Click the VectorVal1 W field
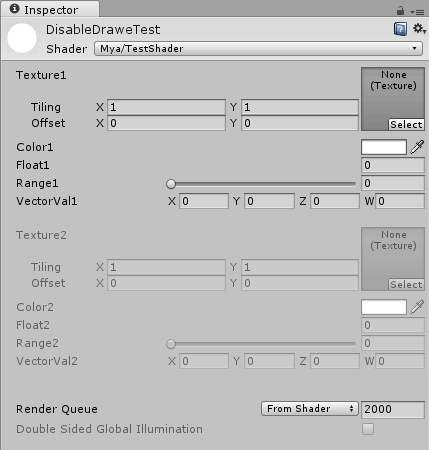 pyautogui.click(x=400, y=201)
